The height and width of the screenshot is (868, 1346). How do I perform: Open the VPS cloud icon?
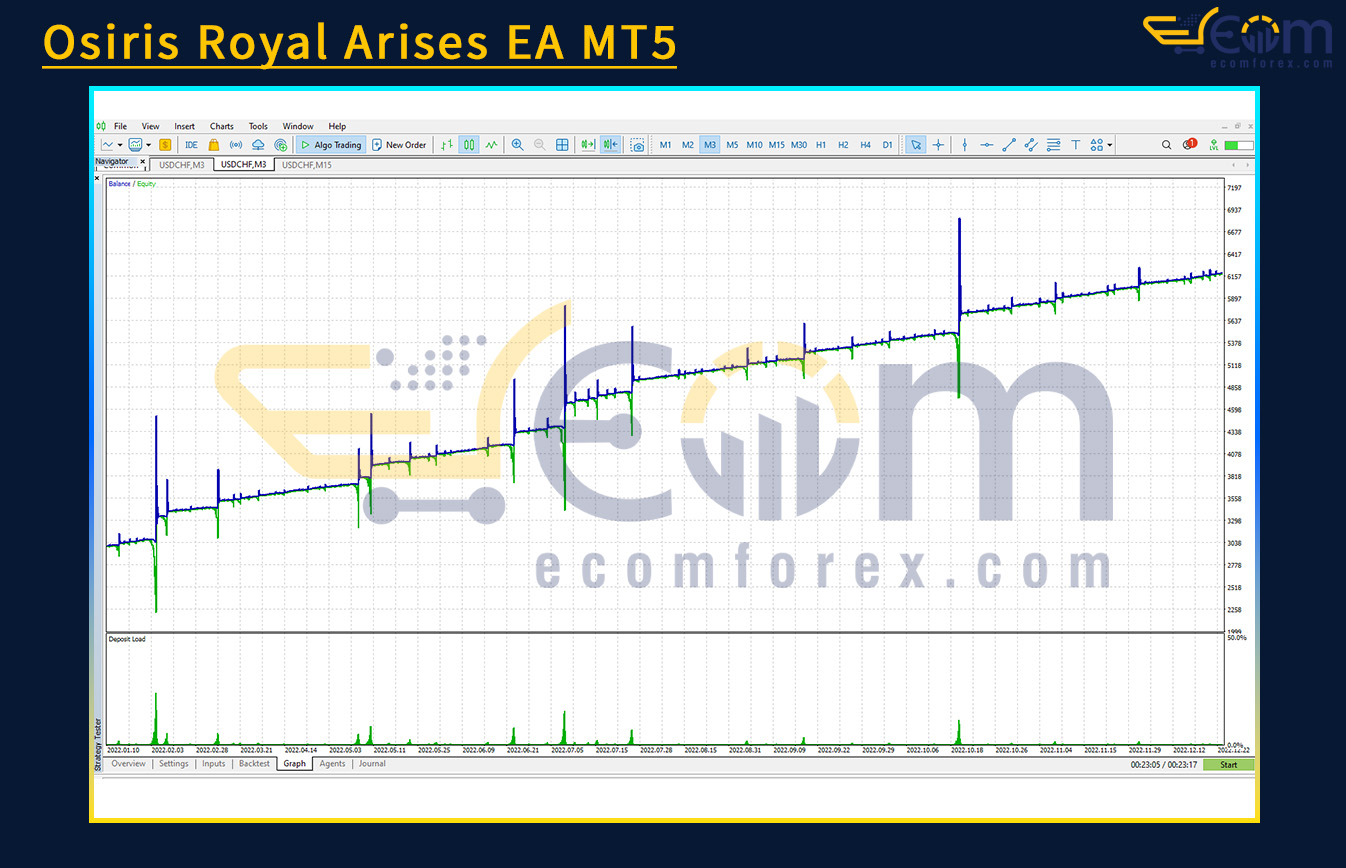[258, 145]
